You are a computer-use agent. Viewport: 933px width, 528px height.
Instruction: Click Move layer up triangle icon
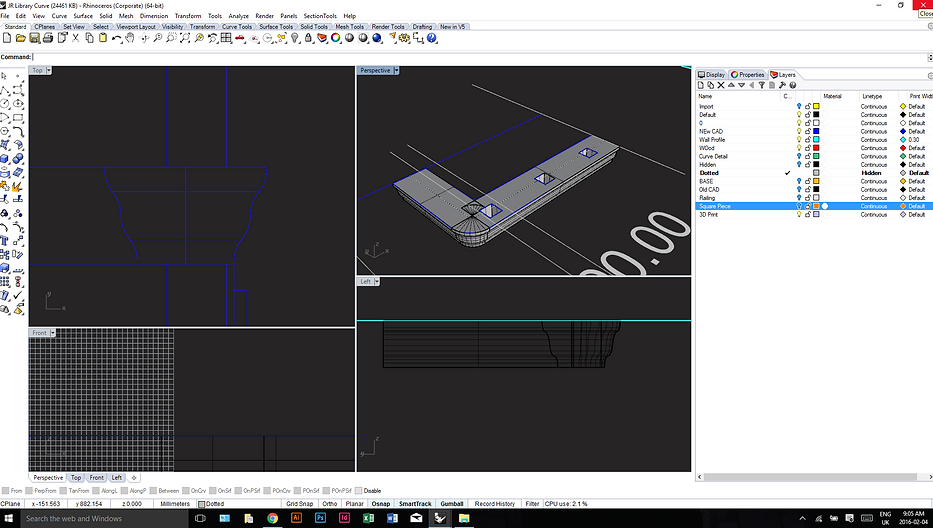coord(731,85)
